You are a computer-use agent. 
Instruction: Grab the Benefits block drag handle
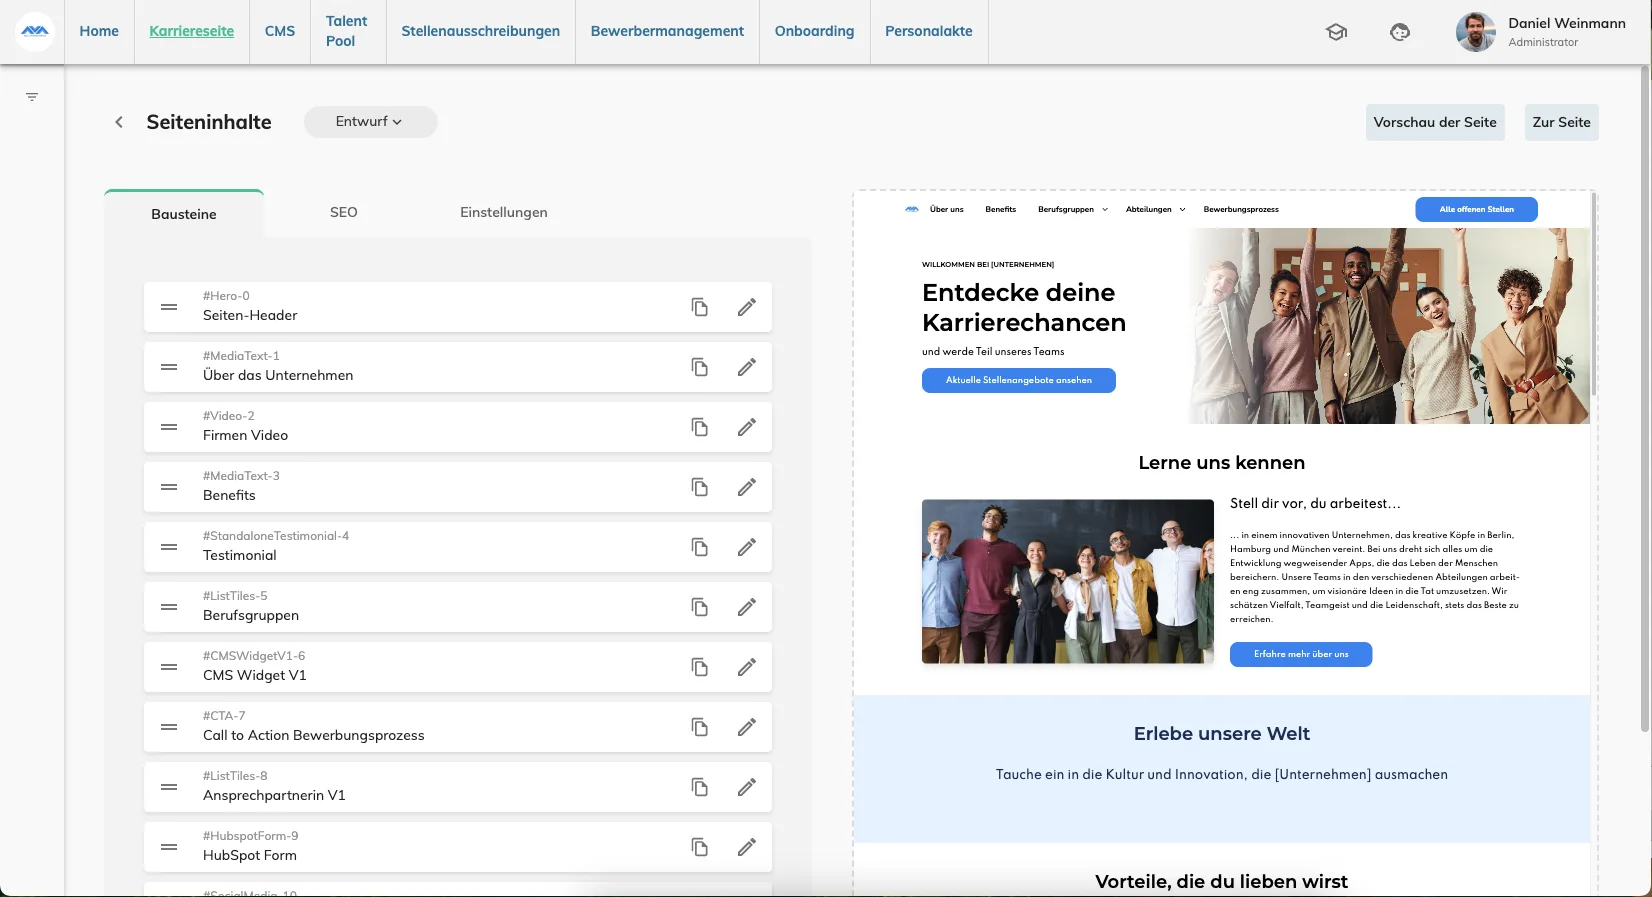[169, 487]
